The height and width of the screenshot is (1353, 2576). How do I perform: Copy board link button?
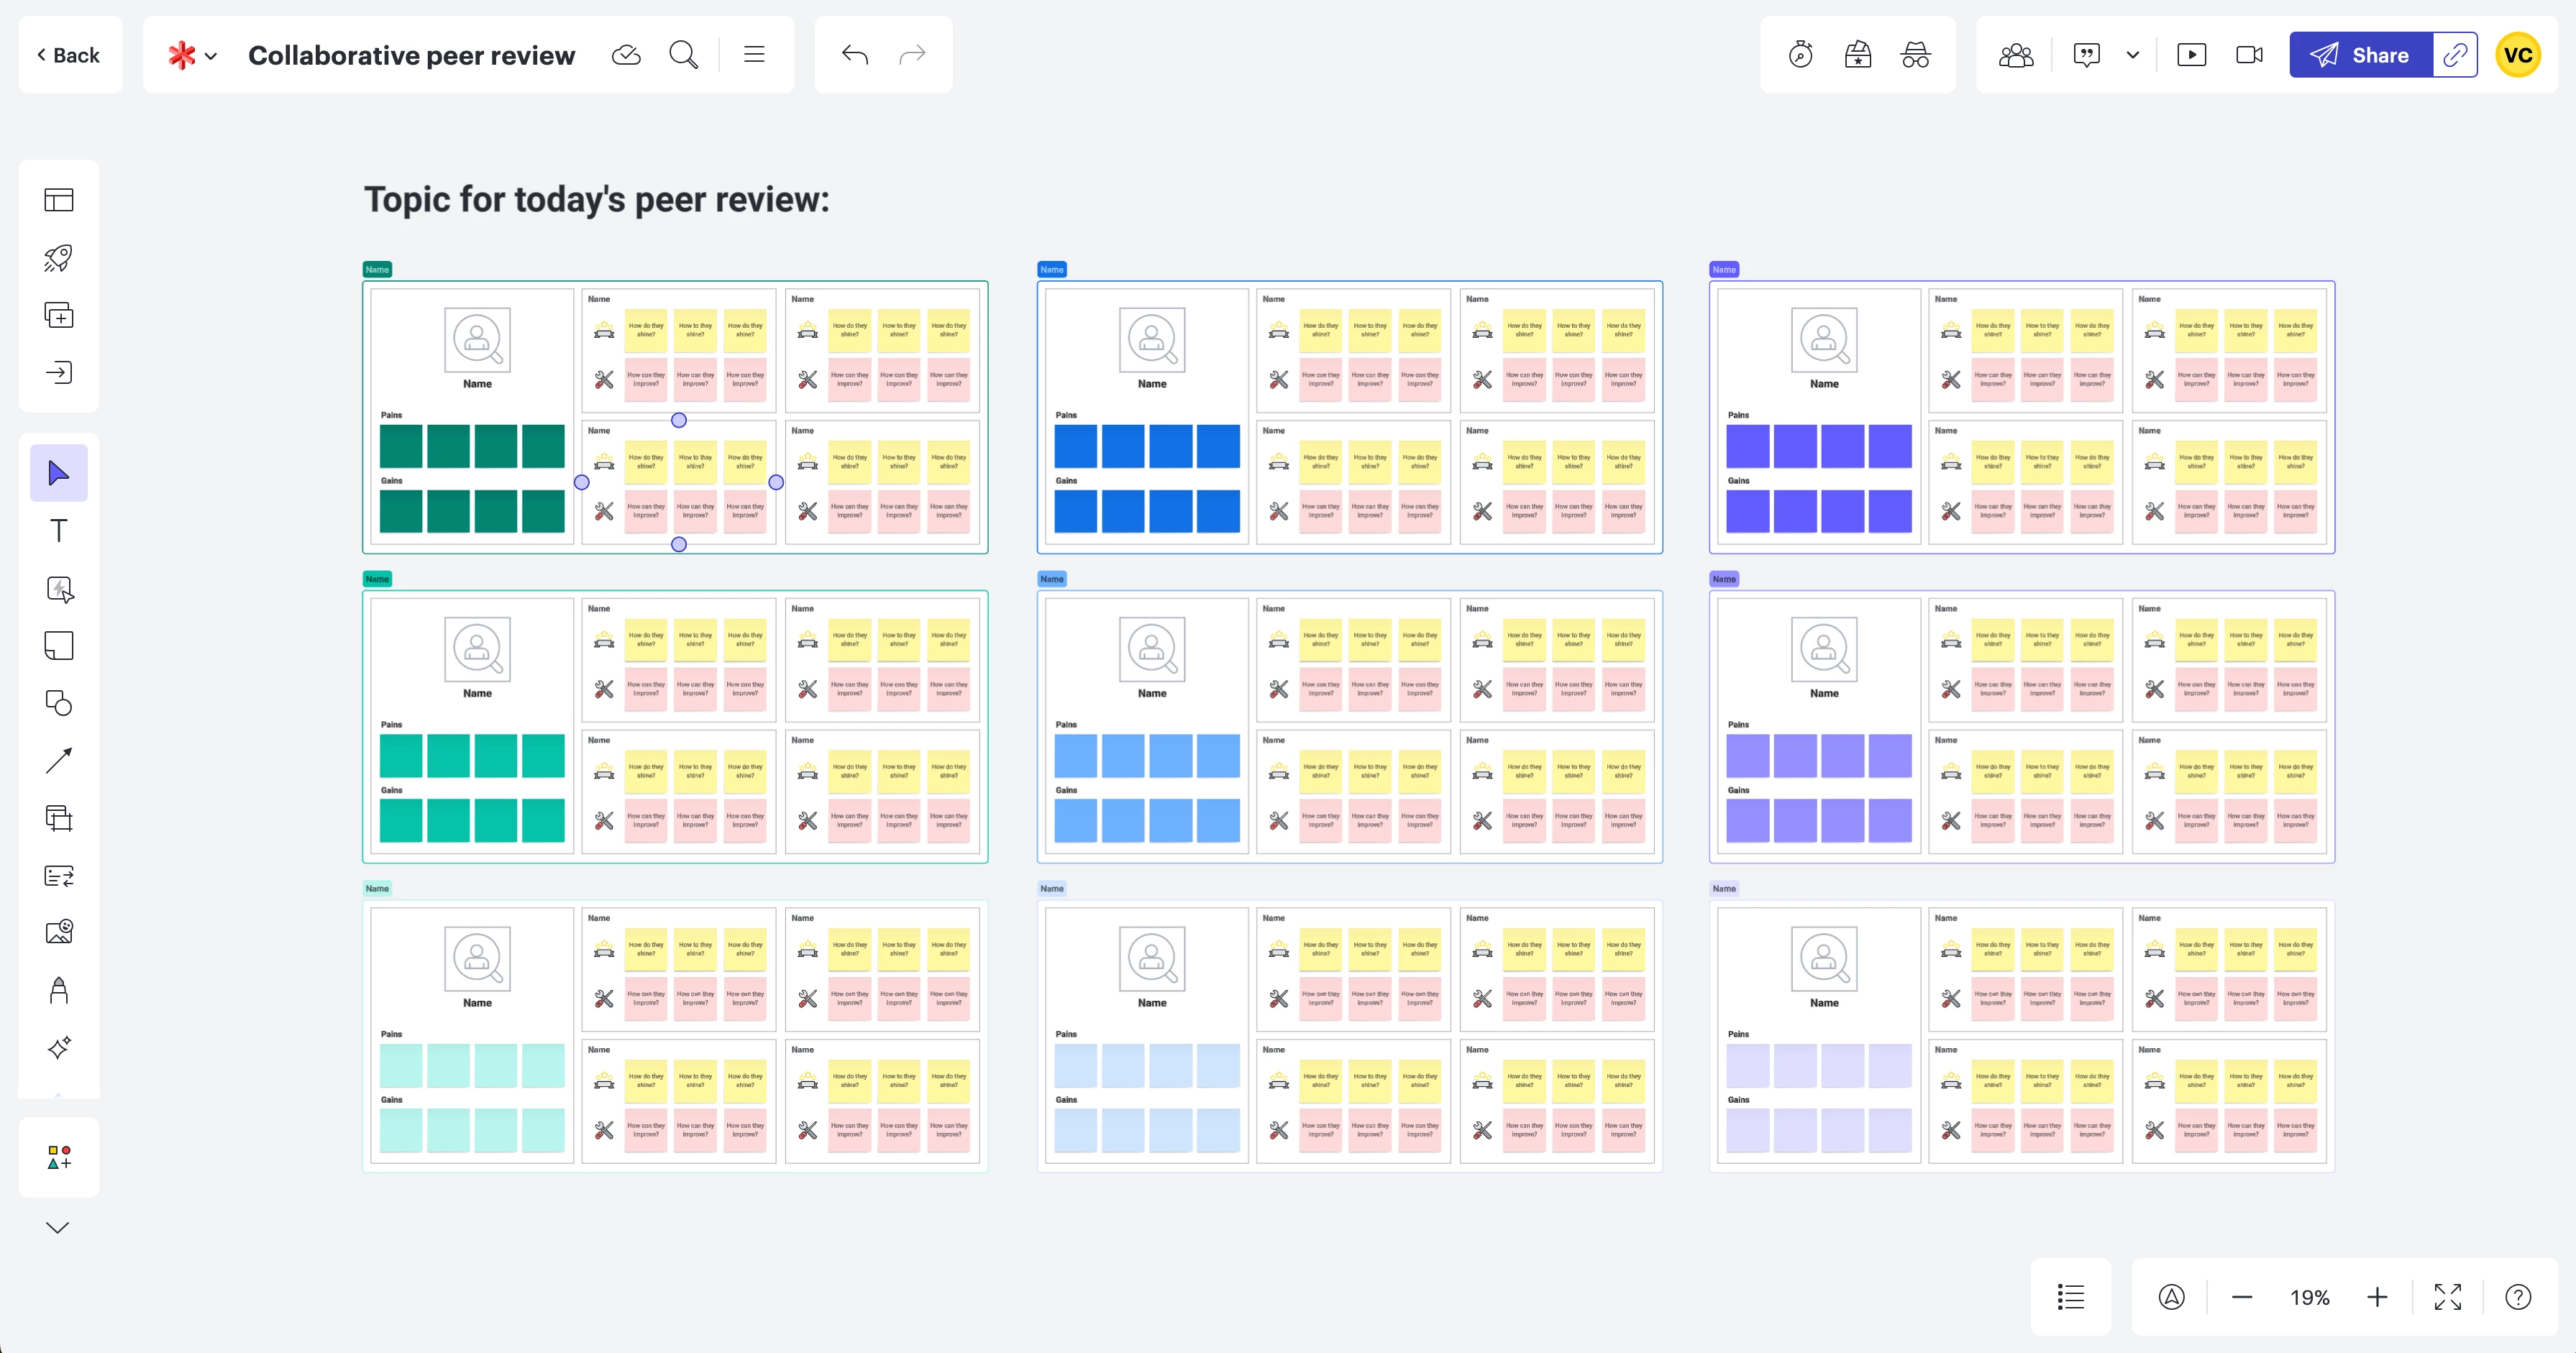pos(2455,55)
